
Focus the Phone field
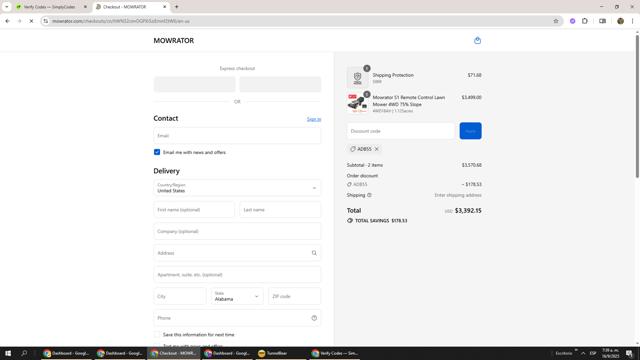coord(237,318)
